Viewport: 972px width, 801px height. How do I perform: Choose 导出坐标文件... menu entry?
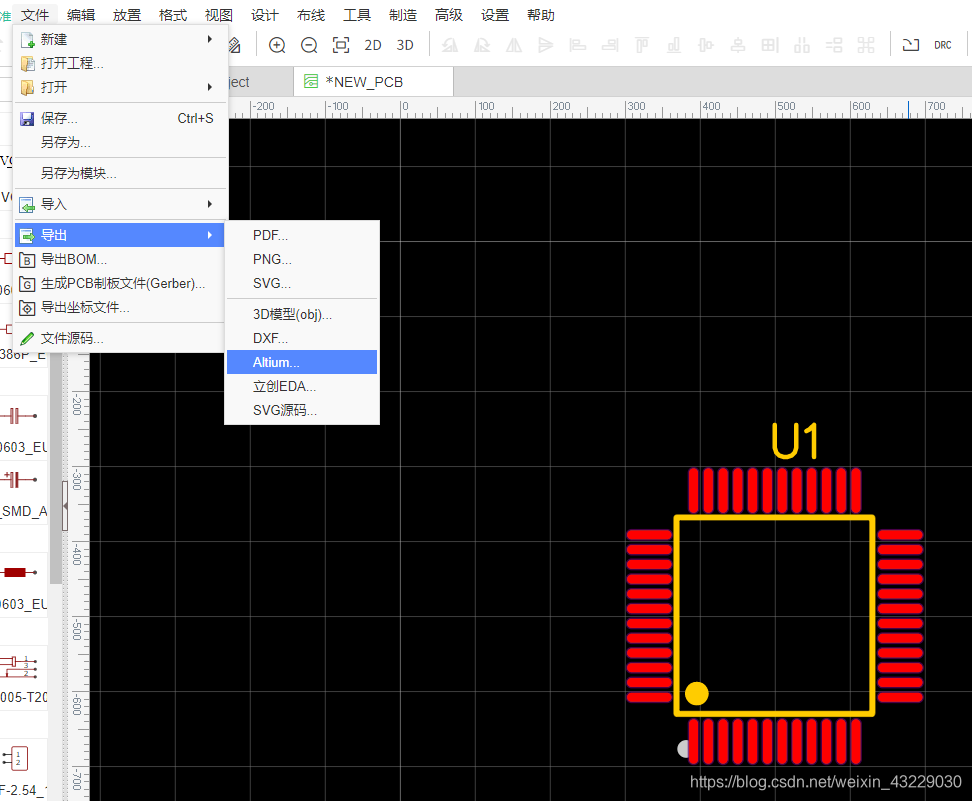click(120, 308)
